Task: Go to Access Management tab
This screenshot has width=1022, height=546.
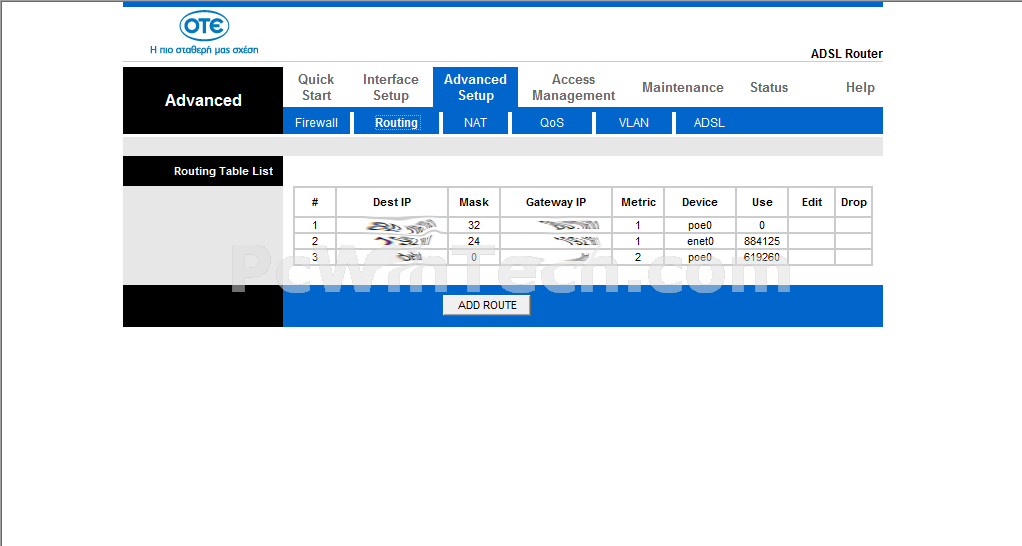Action: tap(574, 87)
